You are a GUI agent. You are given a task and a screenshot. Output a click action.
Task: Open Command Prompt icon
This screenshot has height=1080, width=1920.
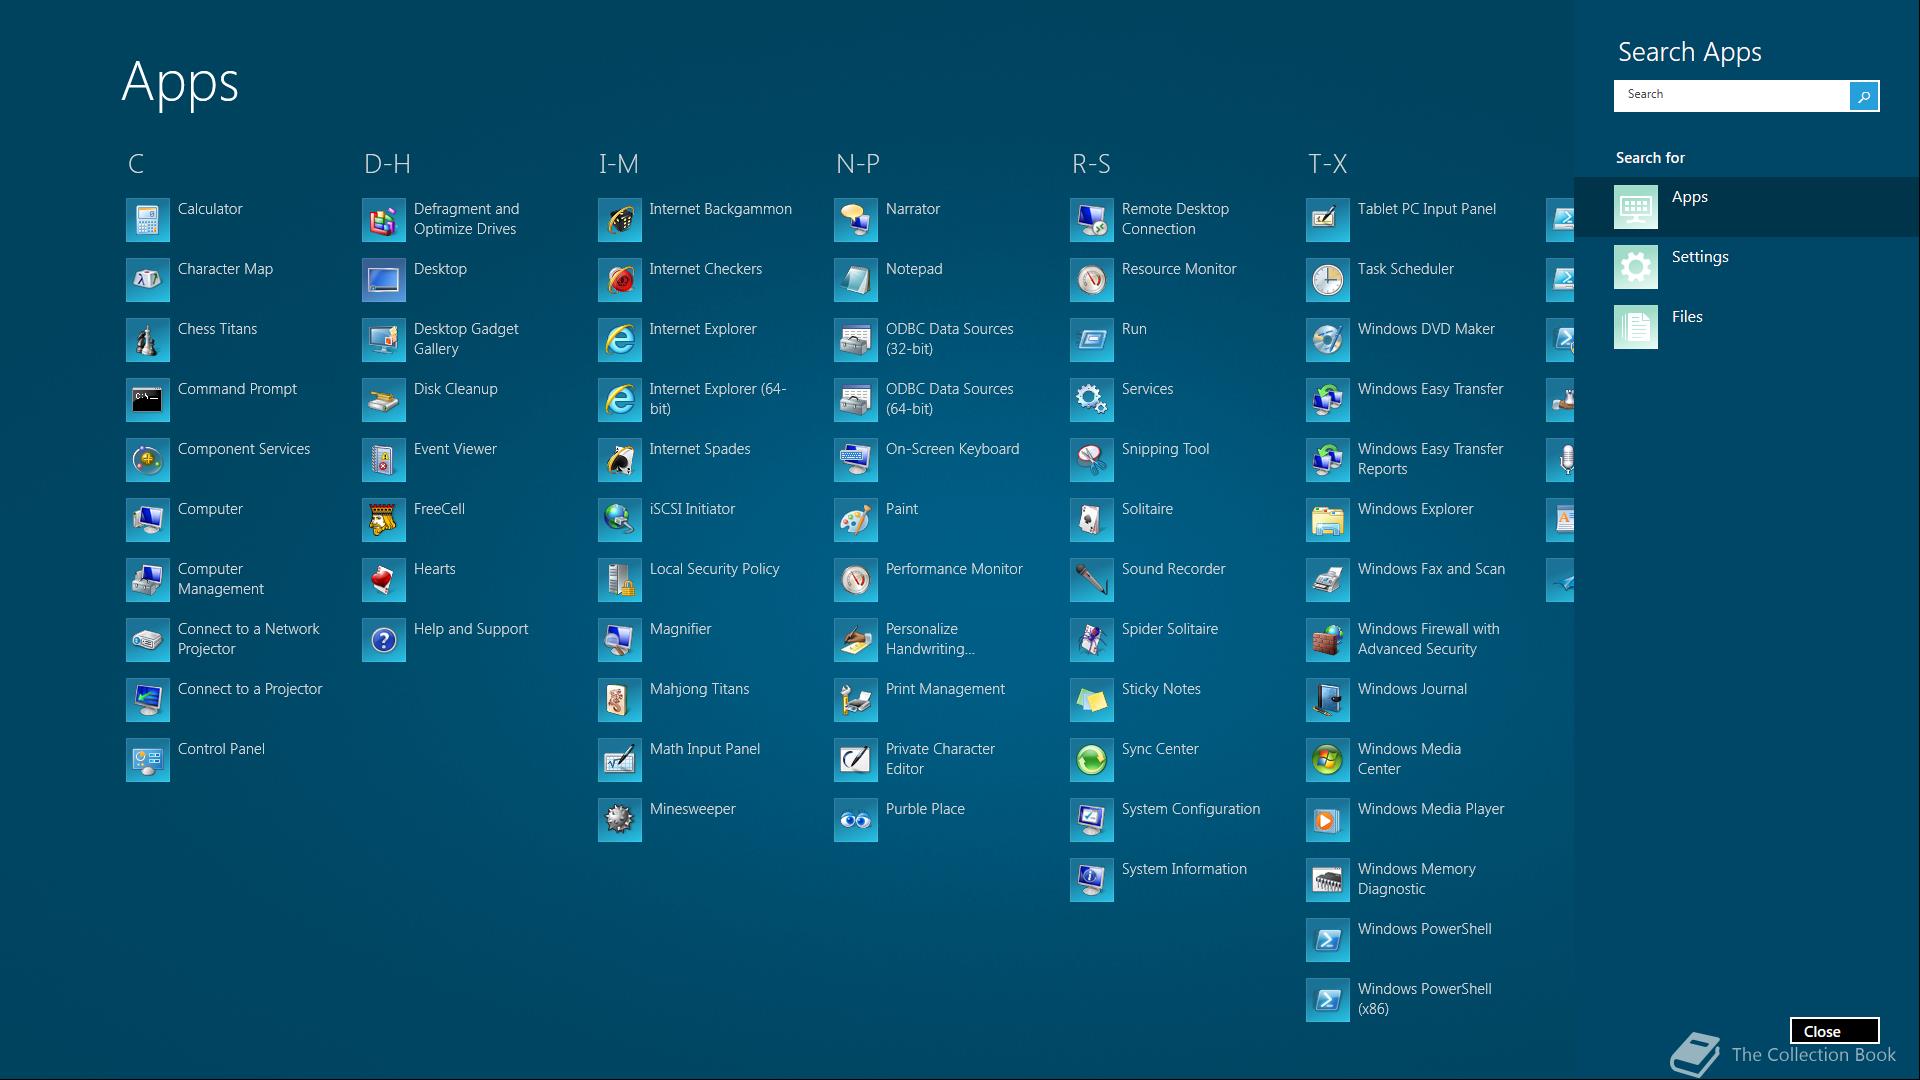pyautogui.click(x=148, y=400)
